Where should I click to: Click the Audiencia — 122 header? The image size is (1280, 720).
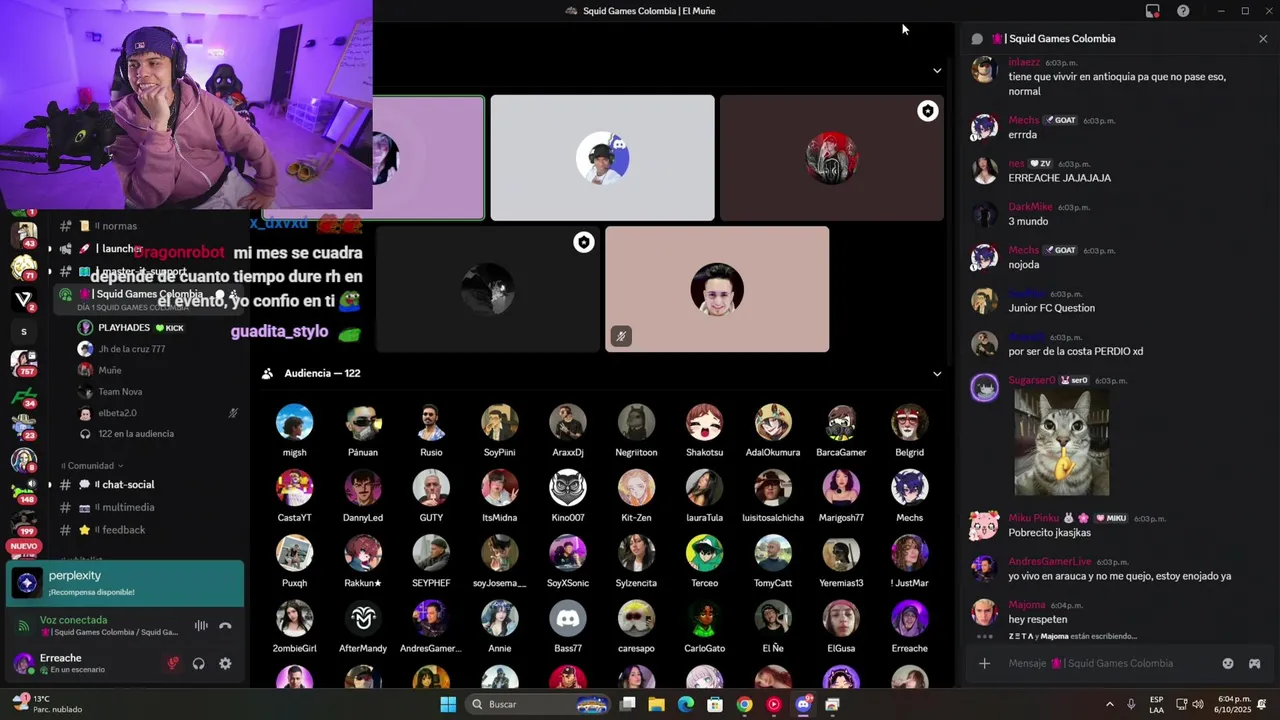click(322, 374)
